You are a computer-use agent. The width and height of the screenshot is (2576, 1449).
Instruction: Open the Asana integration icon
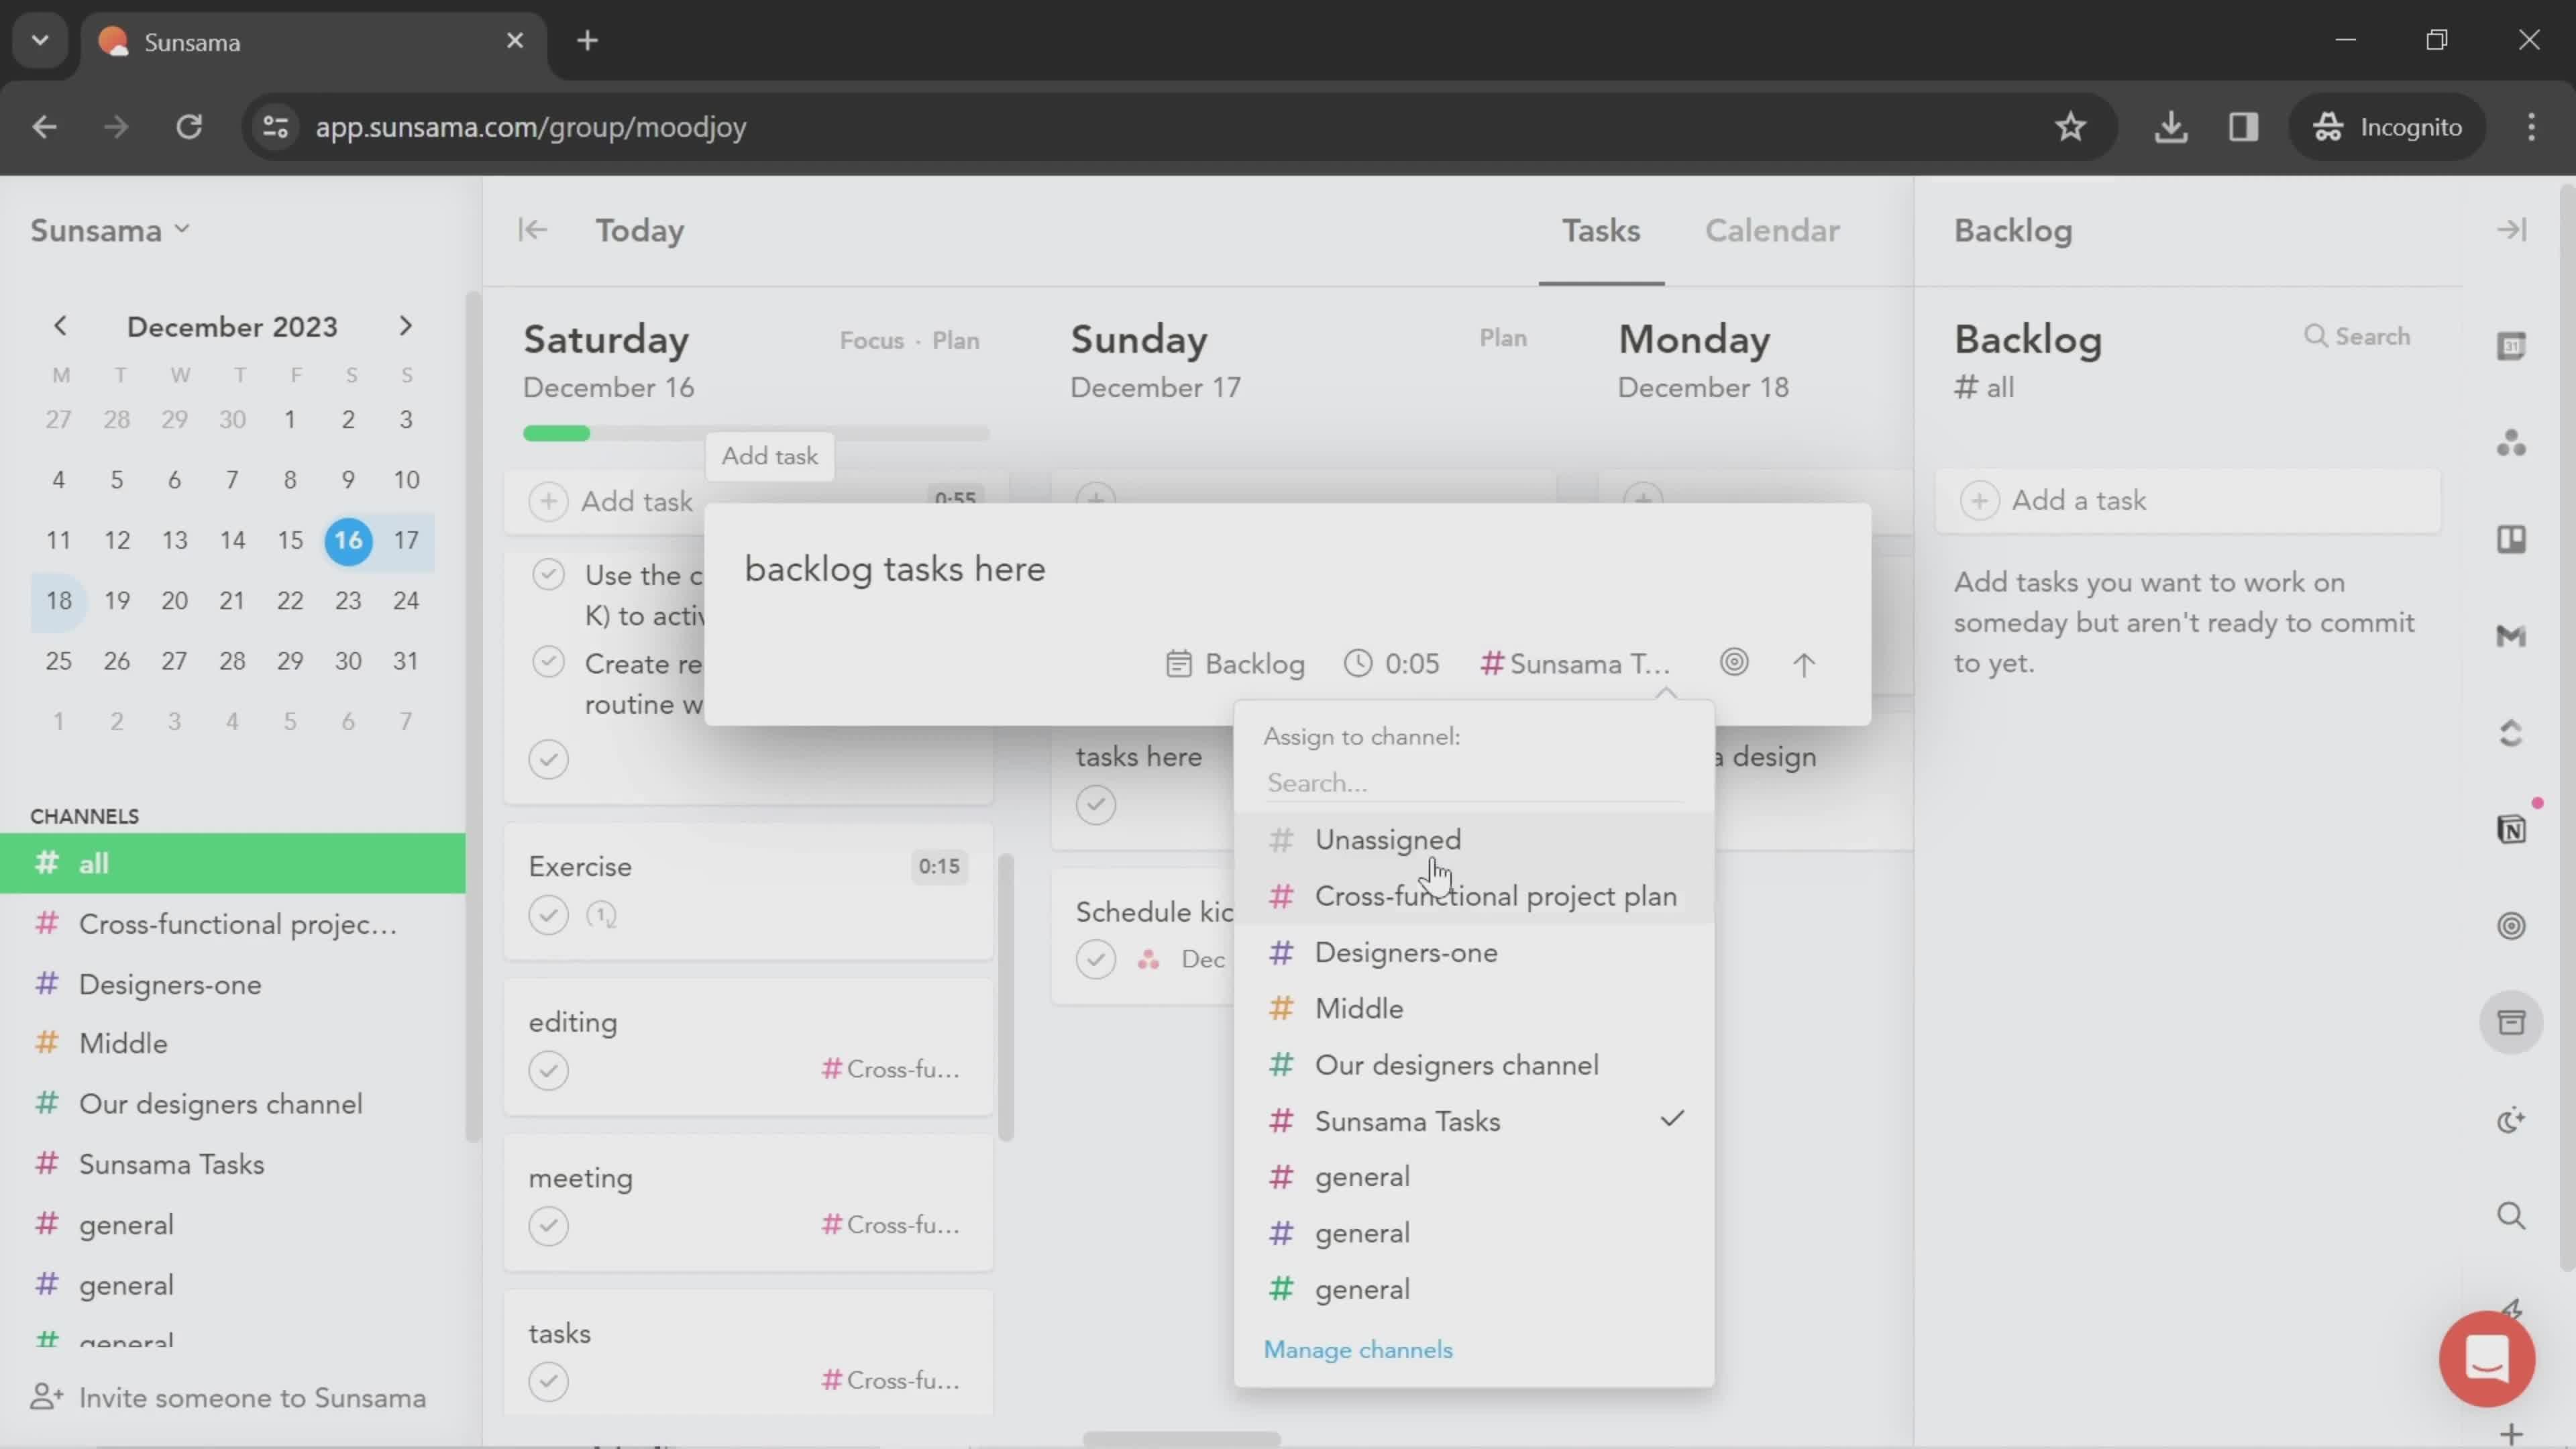click(2511, 442)
